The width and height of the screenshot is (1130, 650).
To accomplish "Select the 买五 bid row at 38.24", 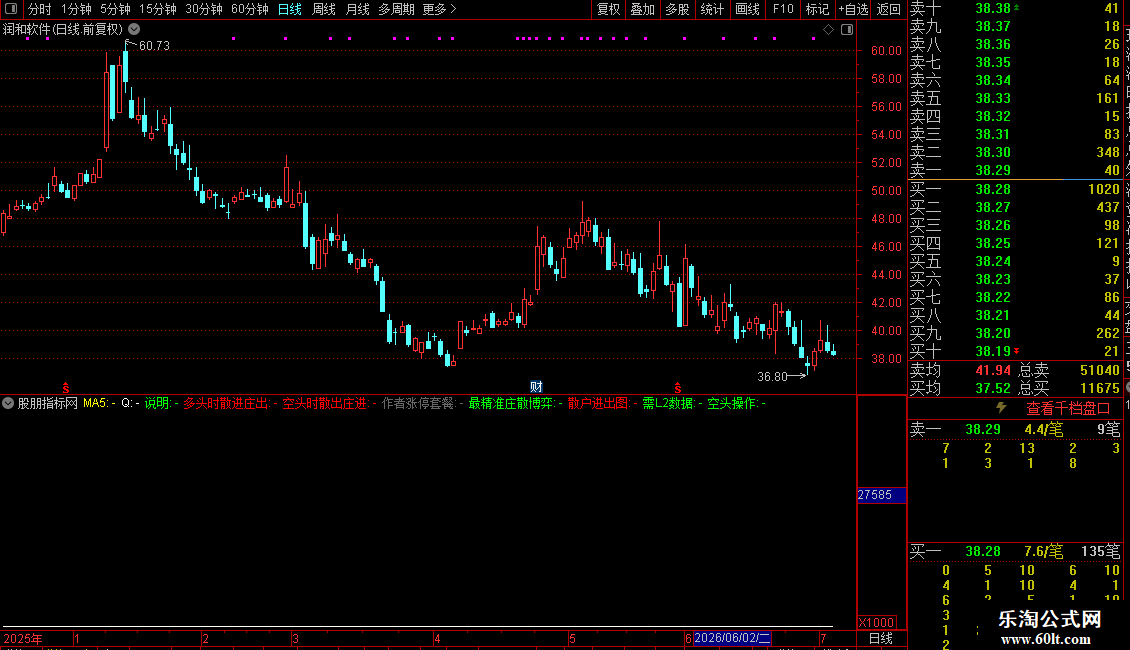I will [1015, 261].
